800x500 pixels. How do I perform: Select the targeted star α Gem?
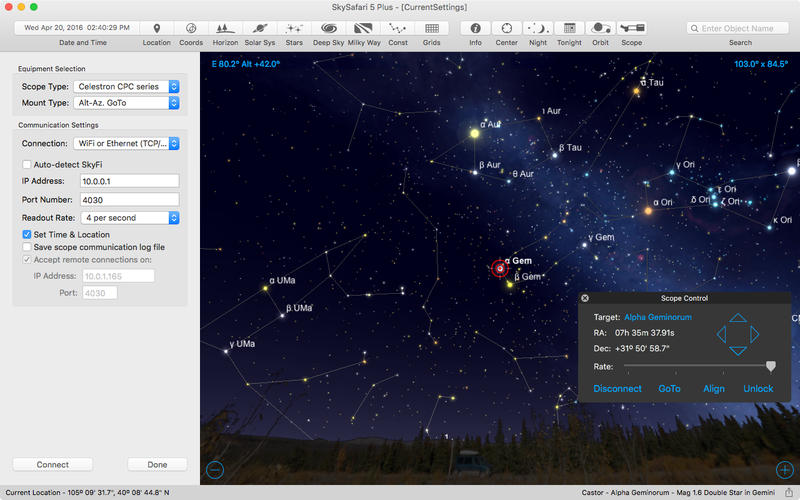[x=499, y=268]
